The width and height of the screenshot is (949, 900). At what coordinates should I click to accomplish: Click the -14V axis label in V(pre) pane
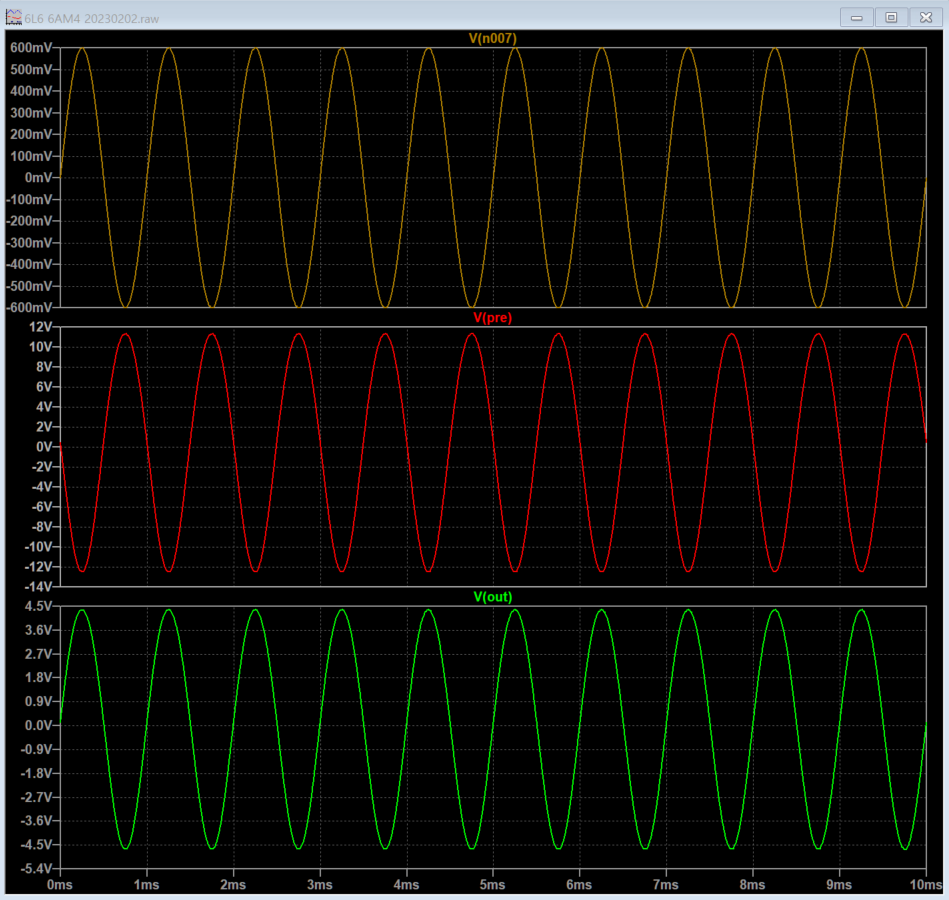38,586
